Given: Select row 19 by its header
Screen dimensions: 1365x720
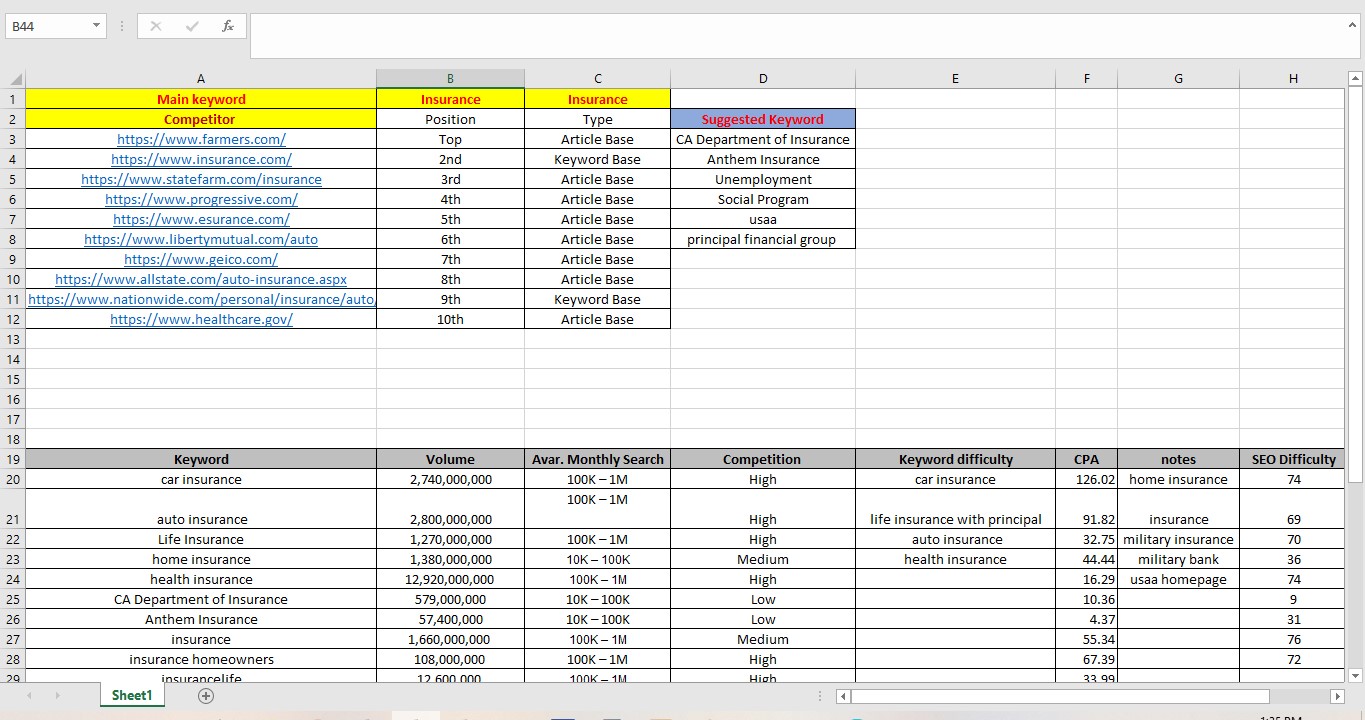Looking at the screenshot, I should (x=12, y=459).
